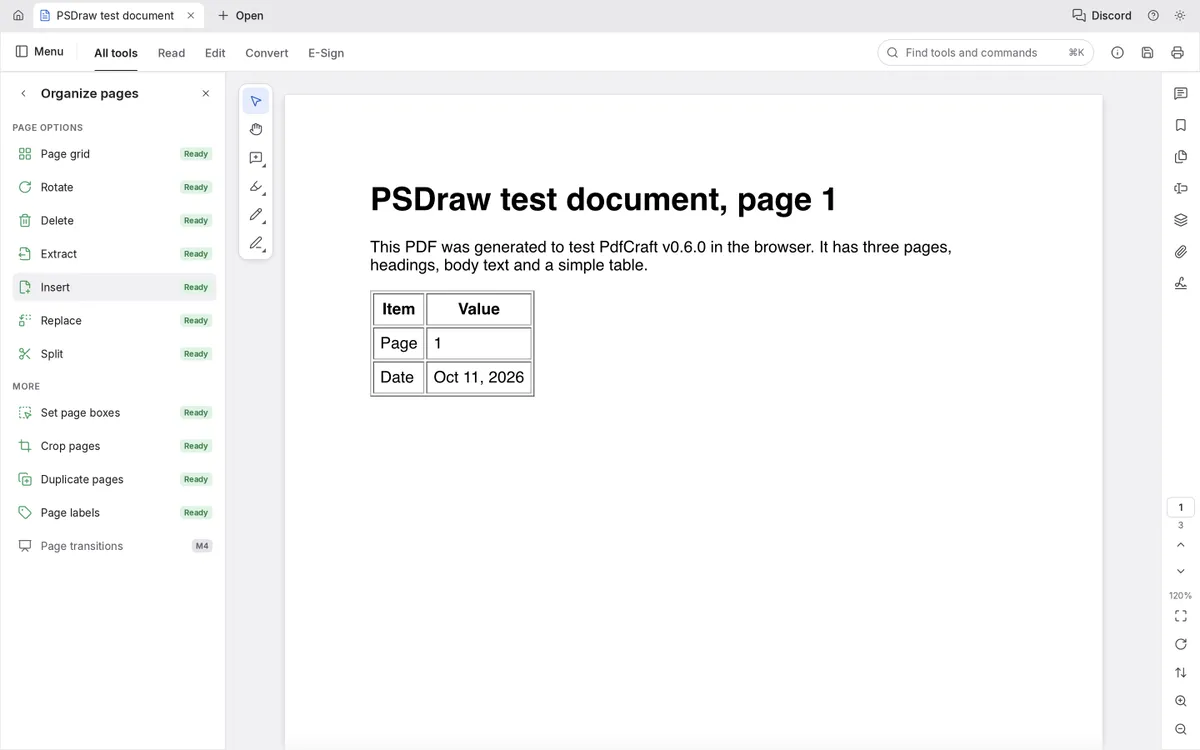
Task: Choose the underlined pen signature tool
Action: 256,243
